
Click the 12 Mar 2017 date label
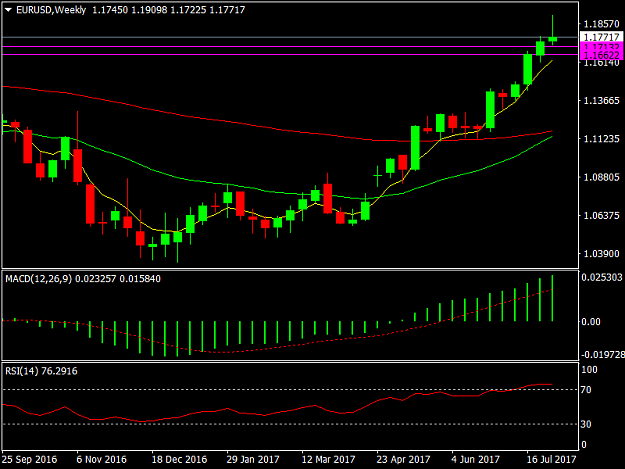328,459
